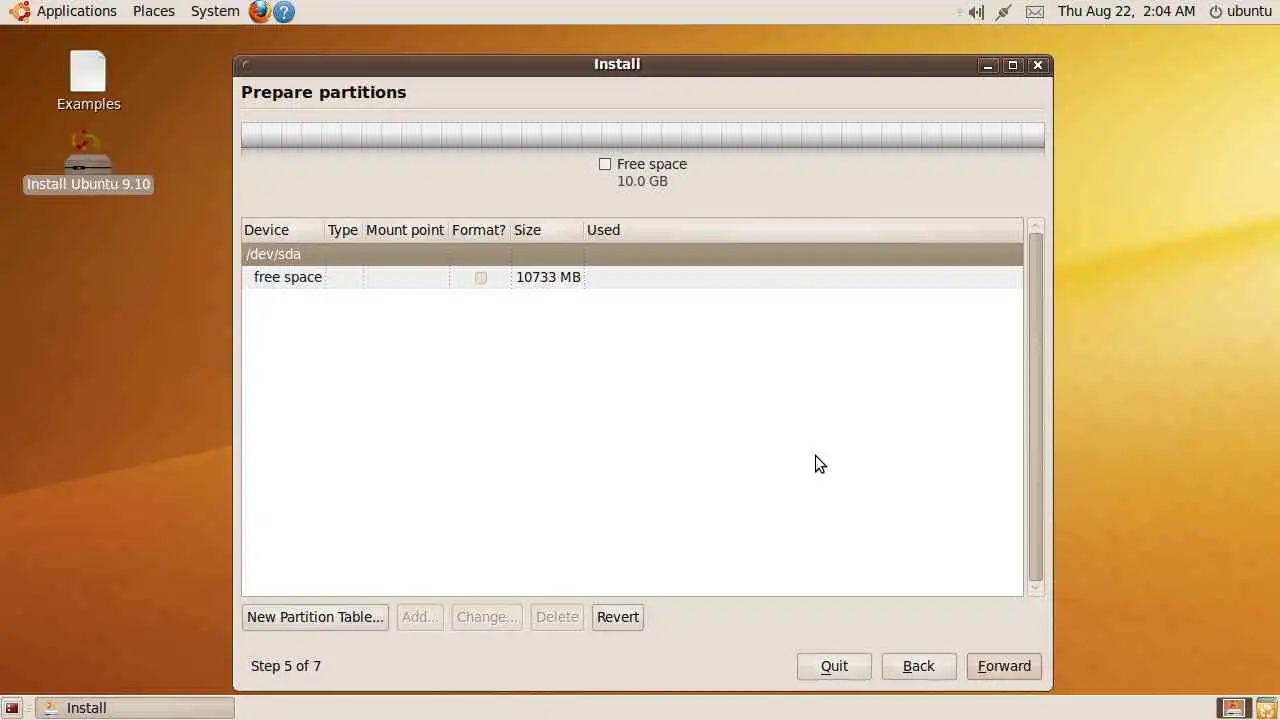Image resolution: width=1280 pixels, height=720 pixels.
Task: Open the Help icon in top panel
Action: (x=284, y=12)
